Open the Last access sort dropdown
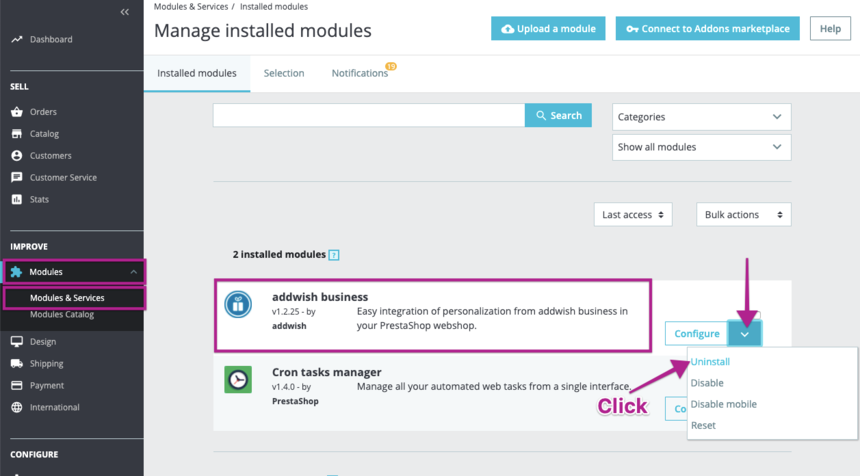 click(632, 215)
